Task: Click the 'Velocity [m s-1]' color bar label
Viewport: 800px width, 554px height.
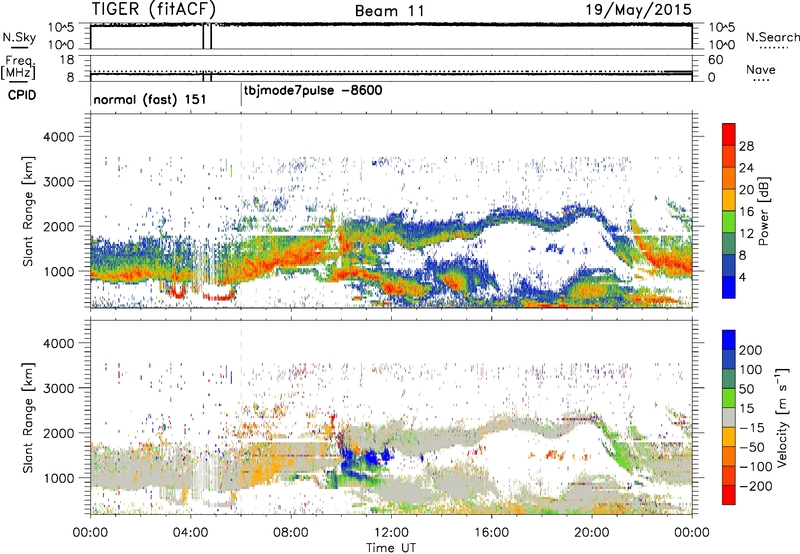Action: (782, 417)
